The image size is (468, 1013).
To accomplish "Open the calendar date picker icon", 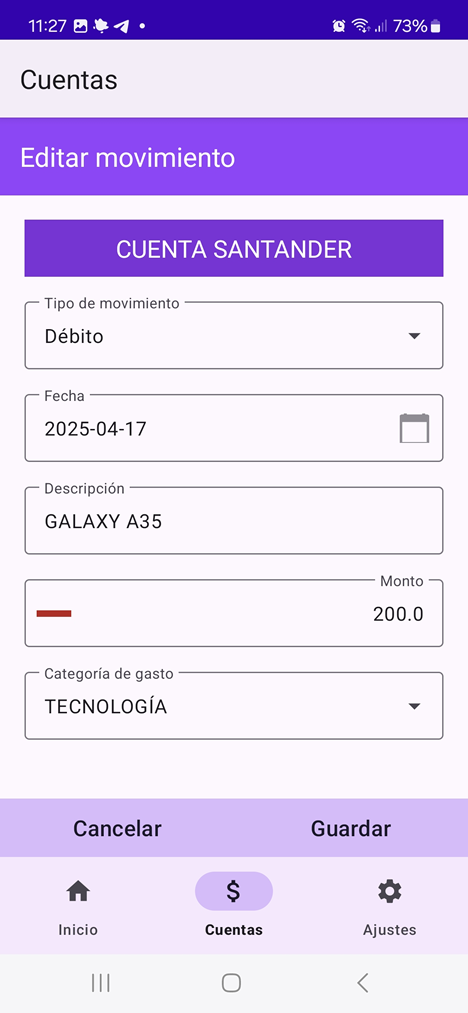I will pos(414,428).
